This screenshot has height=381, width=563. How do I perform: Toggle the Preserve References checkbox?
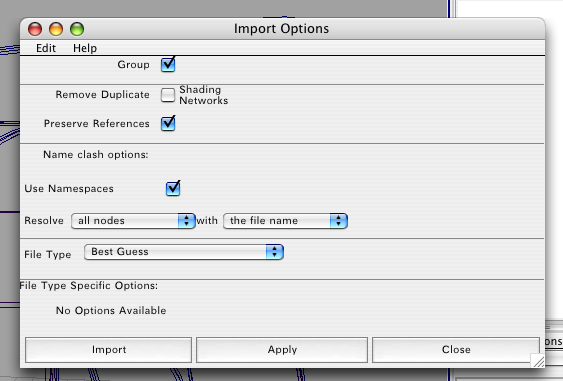click(x=168, y=124)
